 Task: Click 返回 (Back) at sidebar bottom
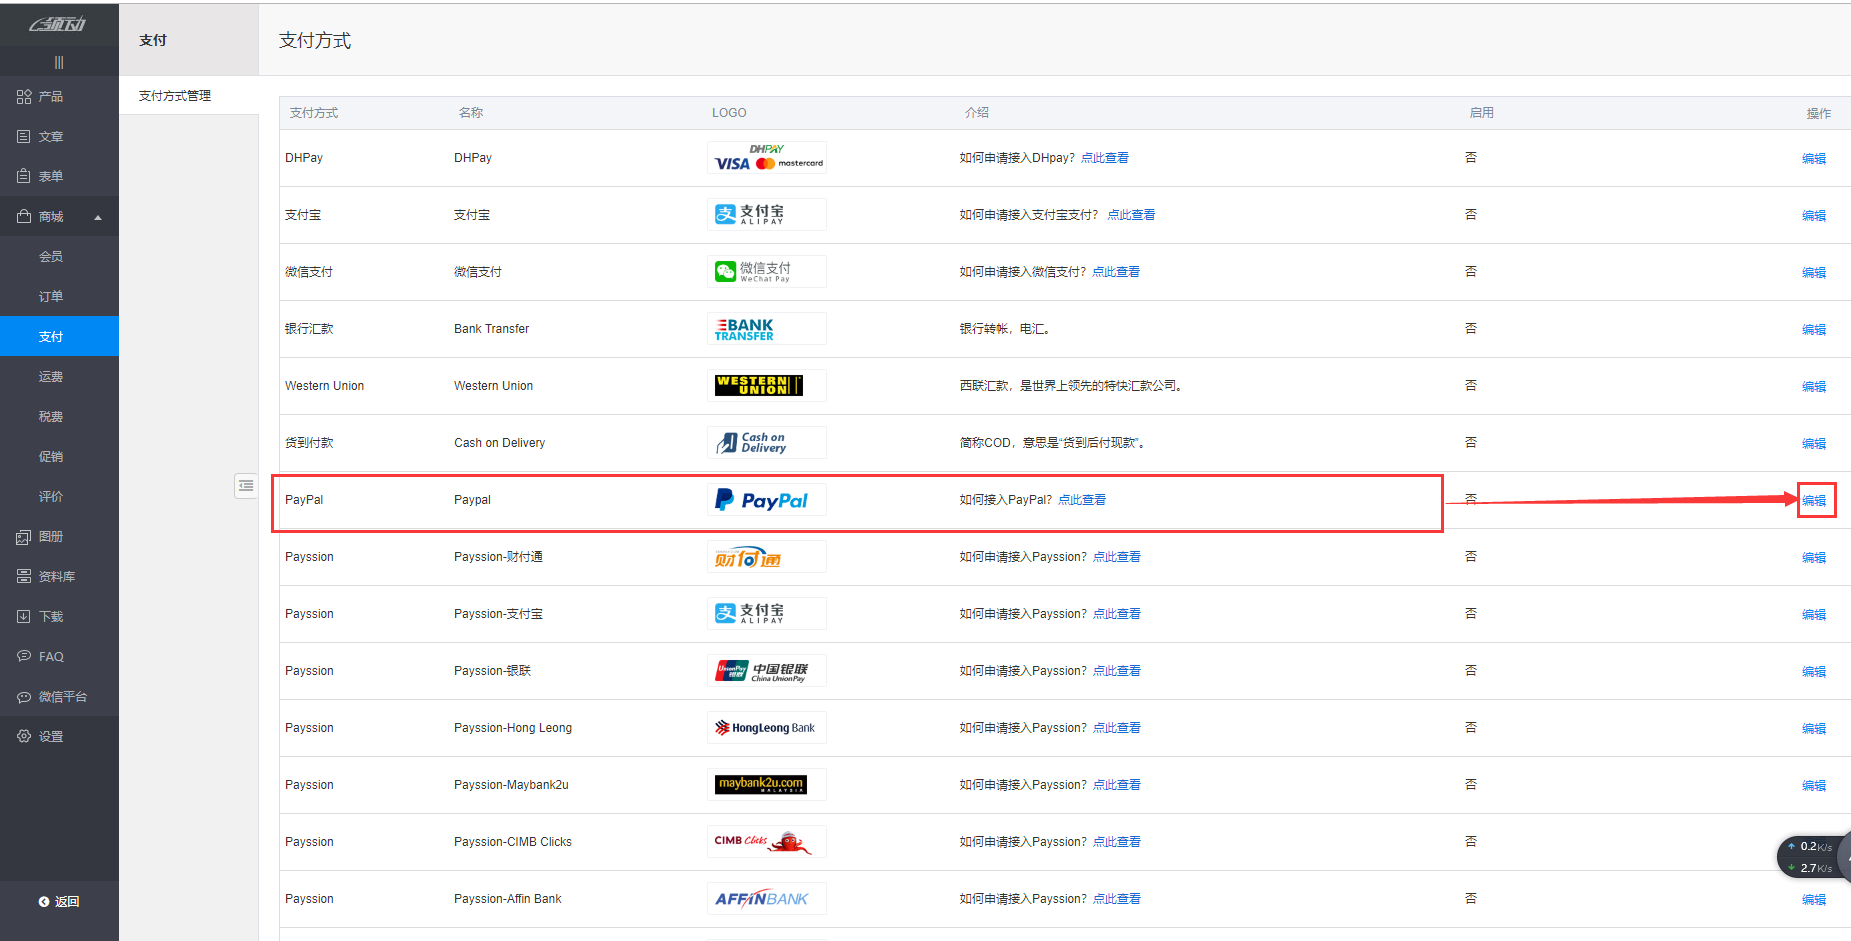[x=59, y=902]
